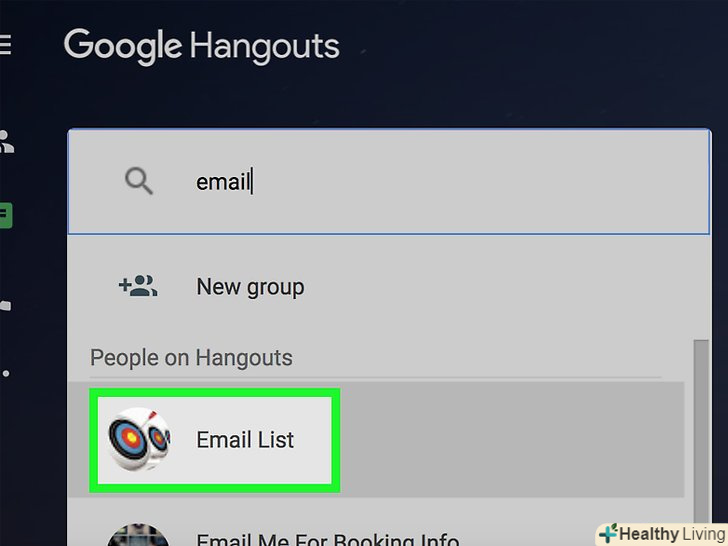The height and width of the screenshot is (546, 728).
Task: Open the Contacts sidebar icon
Action: click(7, 142)
